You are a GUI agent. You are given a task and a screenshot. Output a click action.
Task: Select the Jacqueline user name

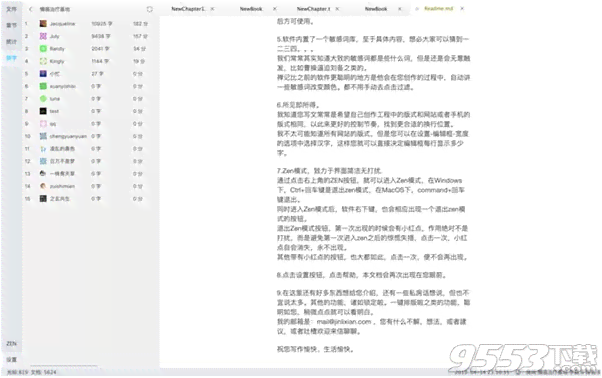tap(62, 24)
